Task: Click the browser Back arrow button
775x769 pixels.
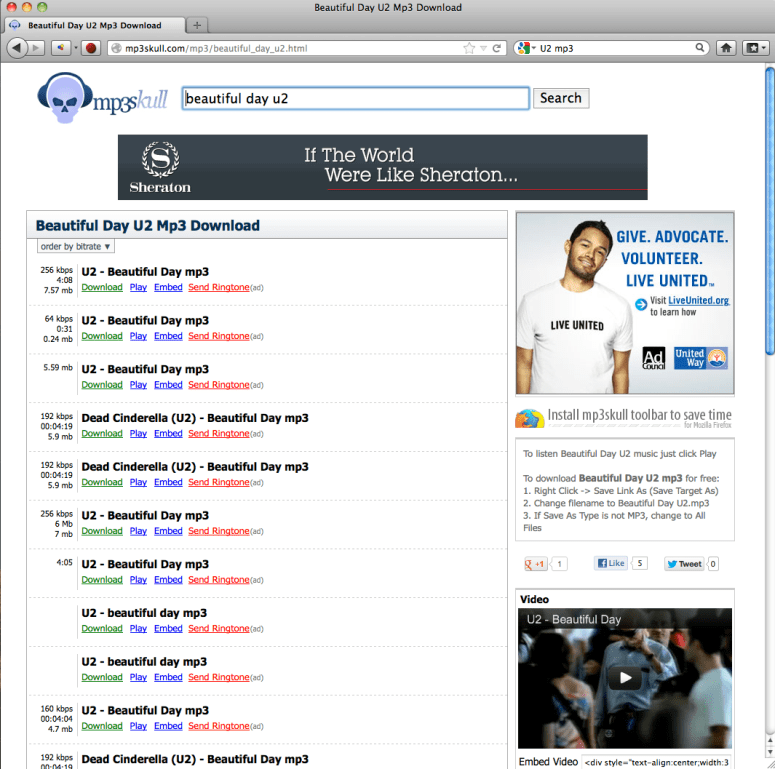Action: click(16, 47)
